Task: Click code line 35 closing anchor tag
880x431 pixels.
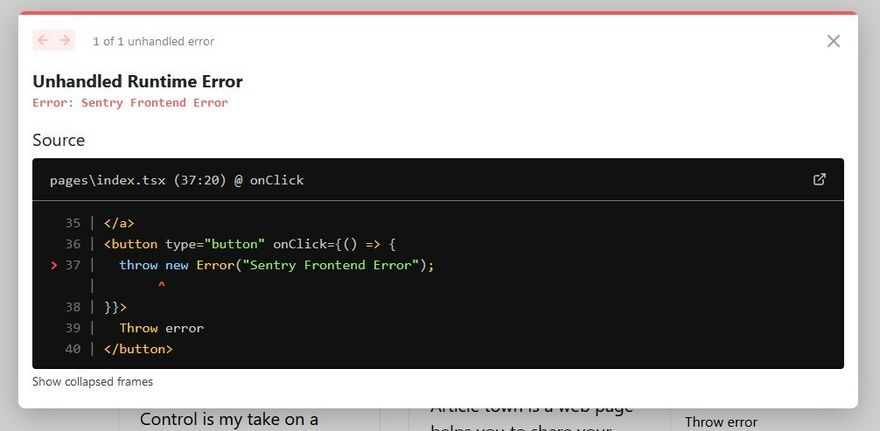Action: (x=119, y=223)
